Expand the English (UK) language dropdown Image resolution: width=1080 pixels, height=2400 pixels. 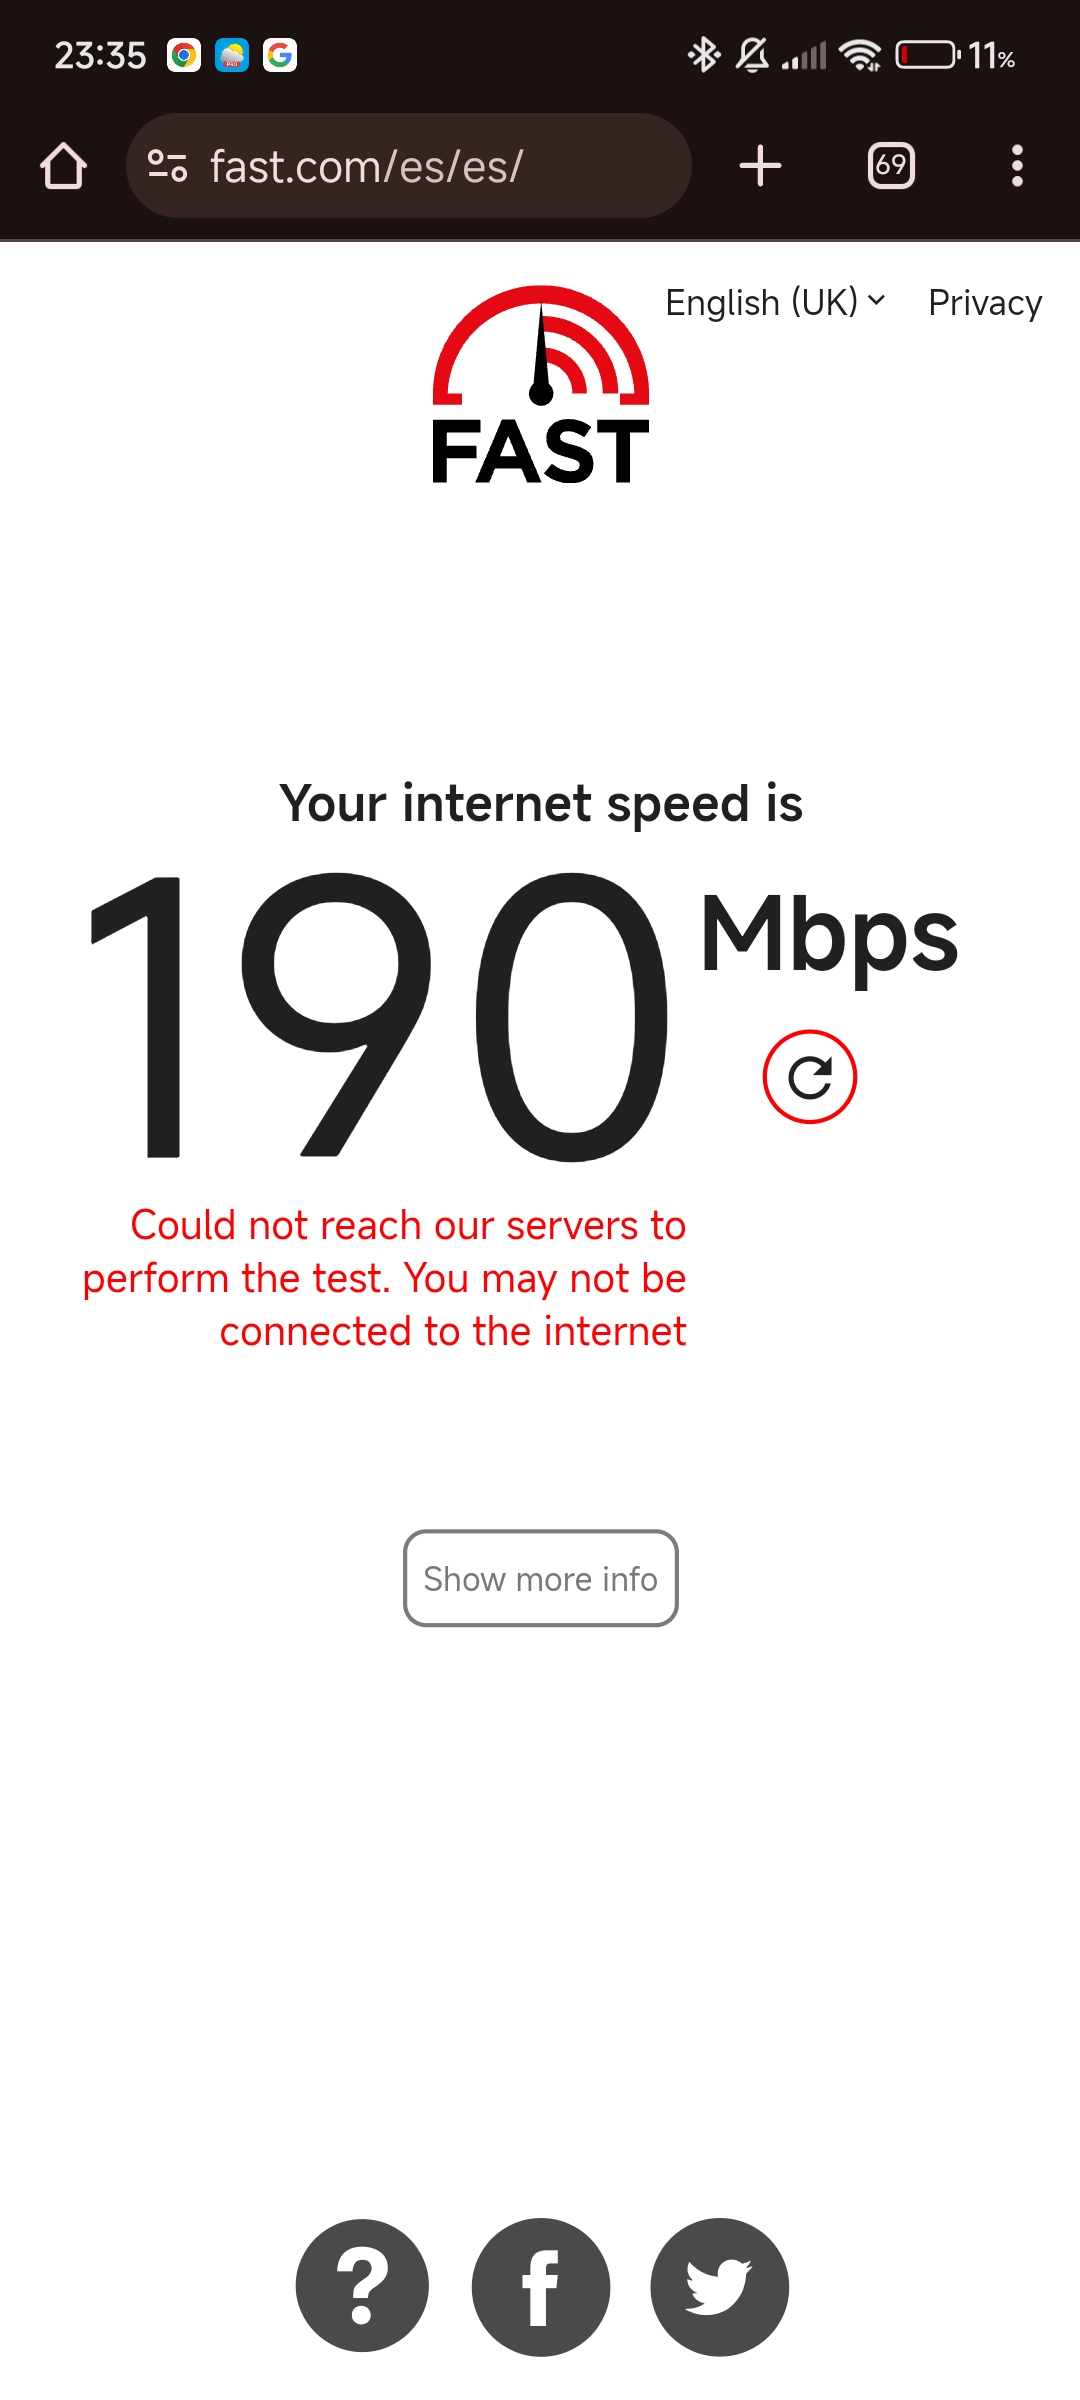[776, 302]
